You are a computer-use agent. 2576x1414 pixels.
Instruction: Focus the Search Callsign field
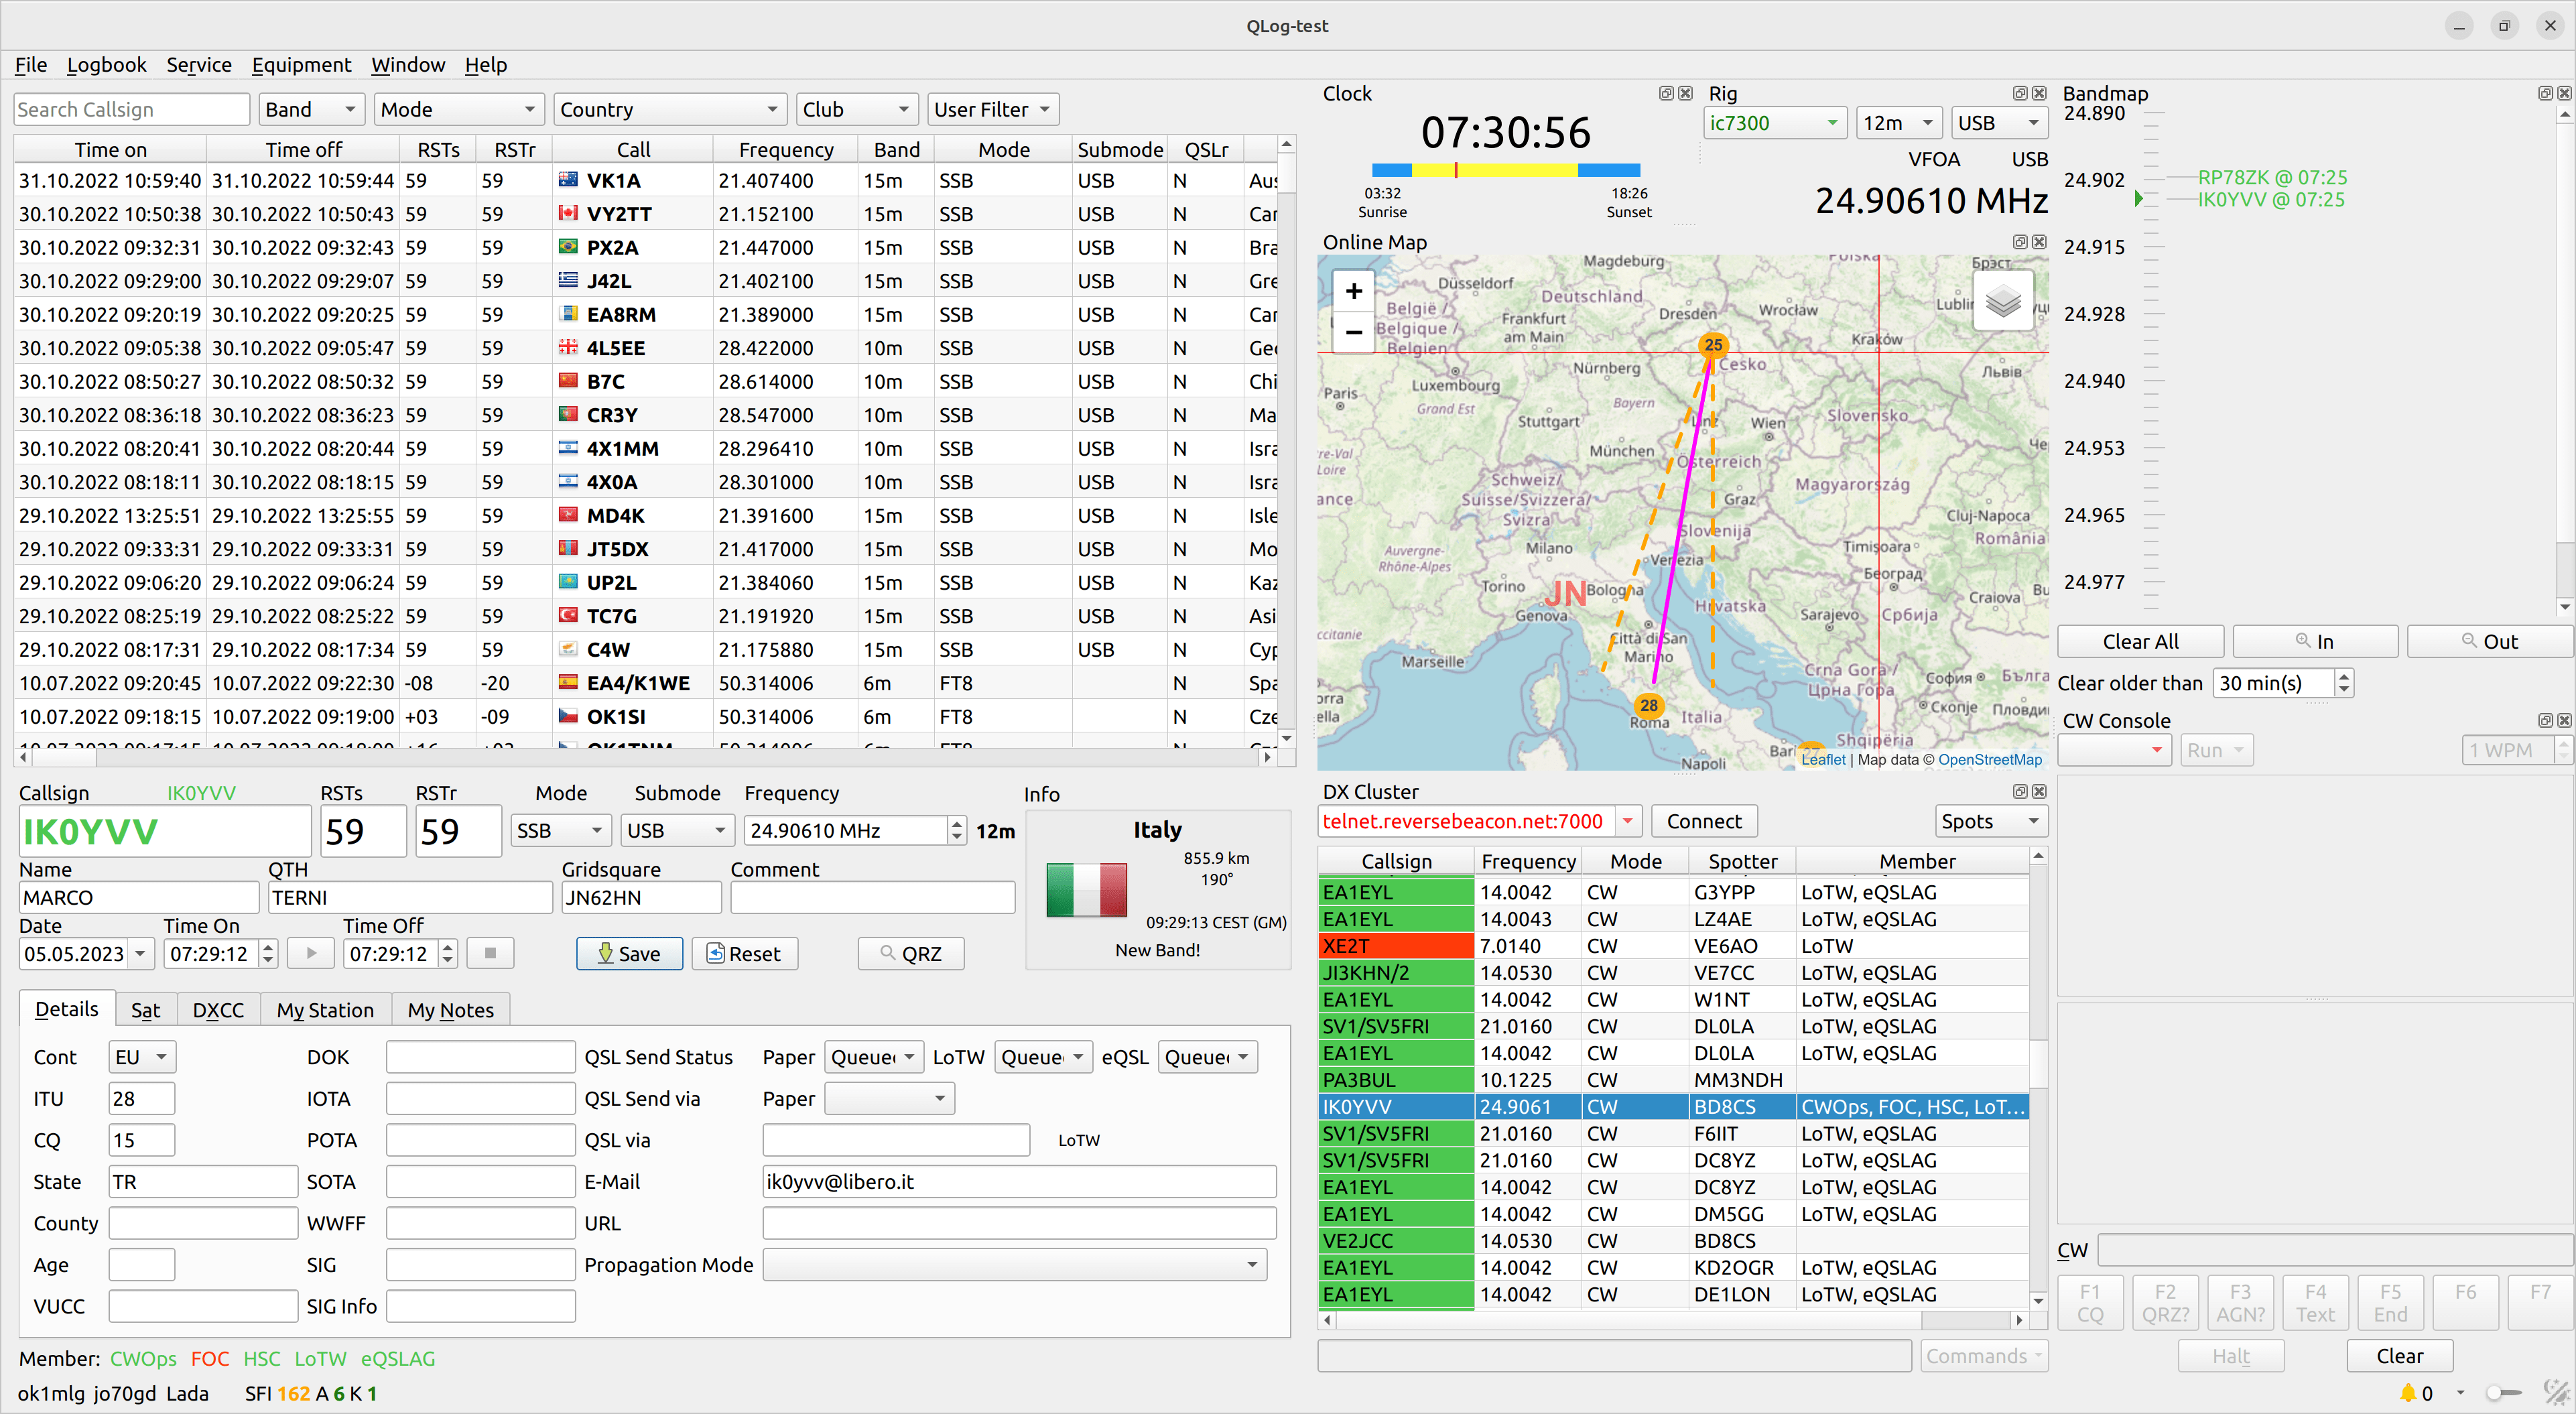(x=132, y=109)
